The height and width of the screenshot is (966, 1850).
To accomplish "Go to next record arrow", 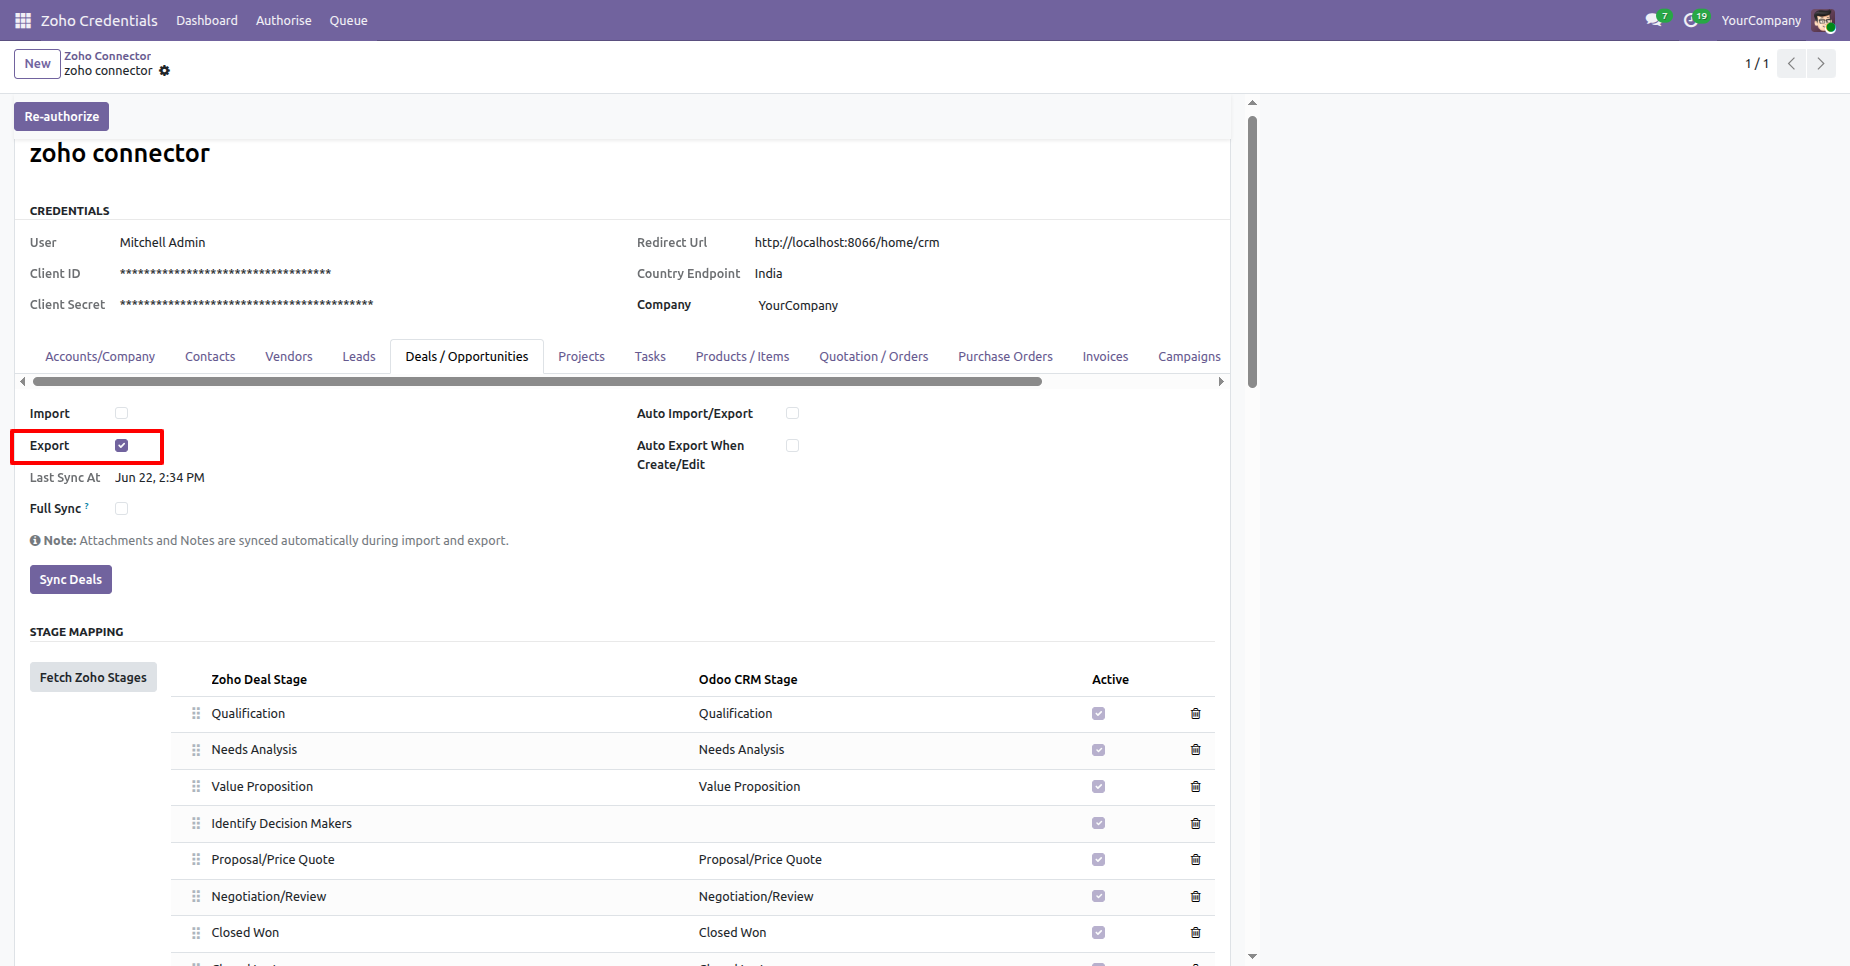I will [1821, 63].
